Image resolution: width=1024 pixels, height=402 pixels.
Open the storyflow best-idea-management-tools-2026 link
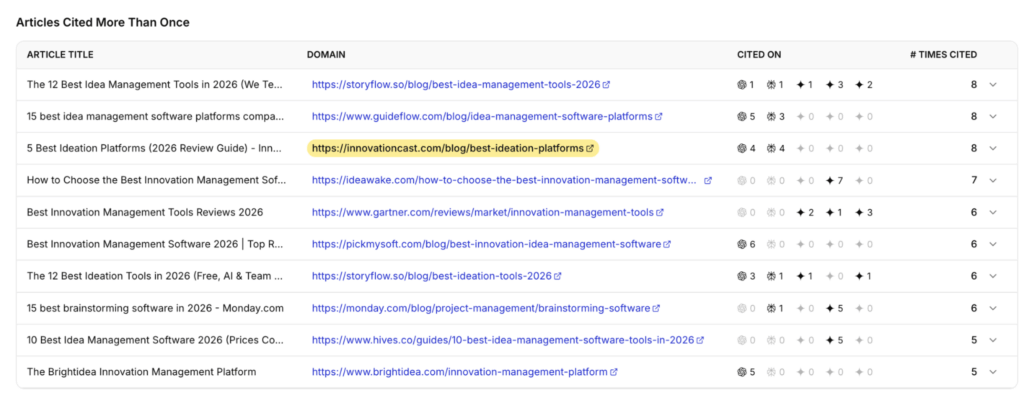[456, 85]
